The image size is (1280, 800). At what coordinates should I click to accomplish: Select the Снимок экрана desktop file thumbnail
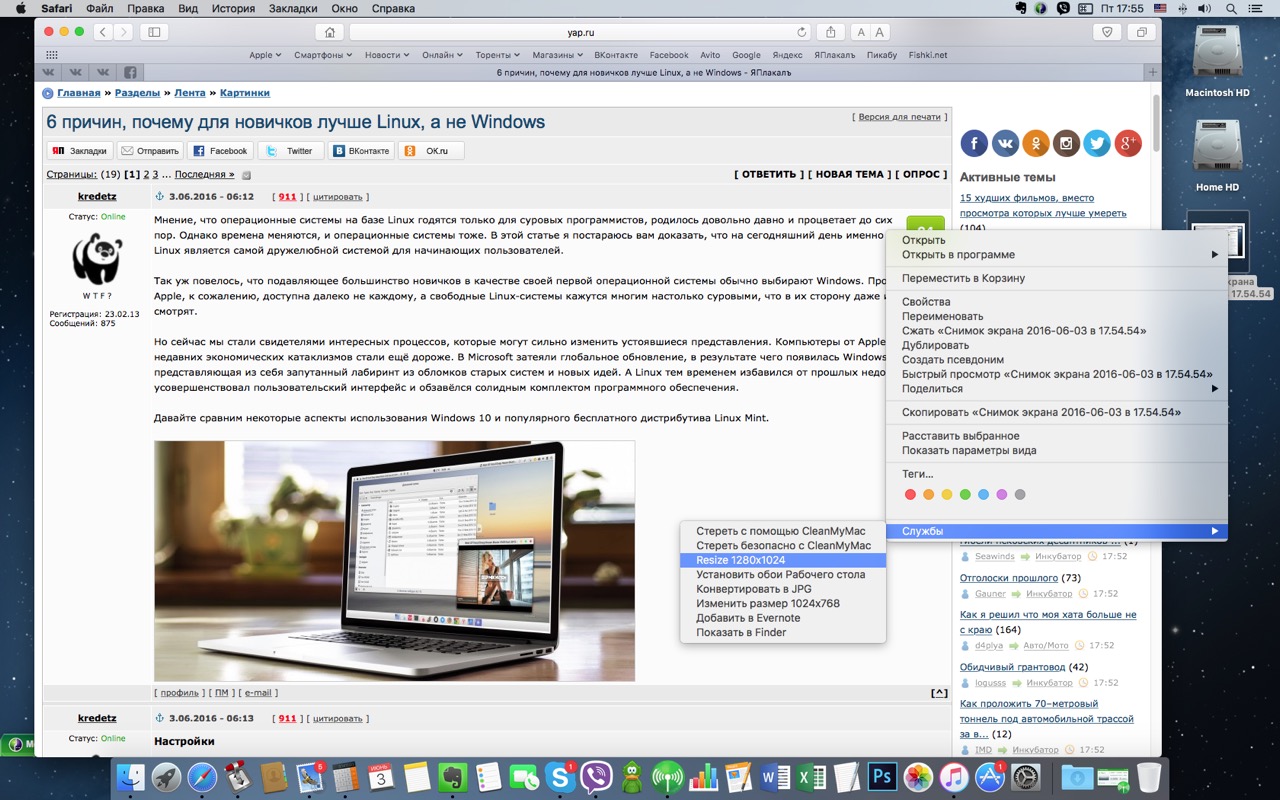tap(1219, 243)
